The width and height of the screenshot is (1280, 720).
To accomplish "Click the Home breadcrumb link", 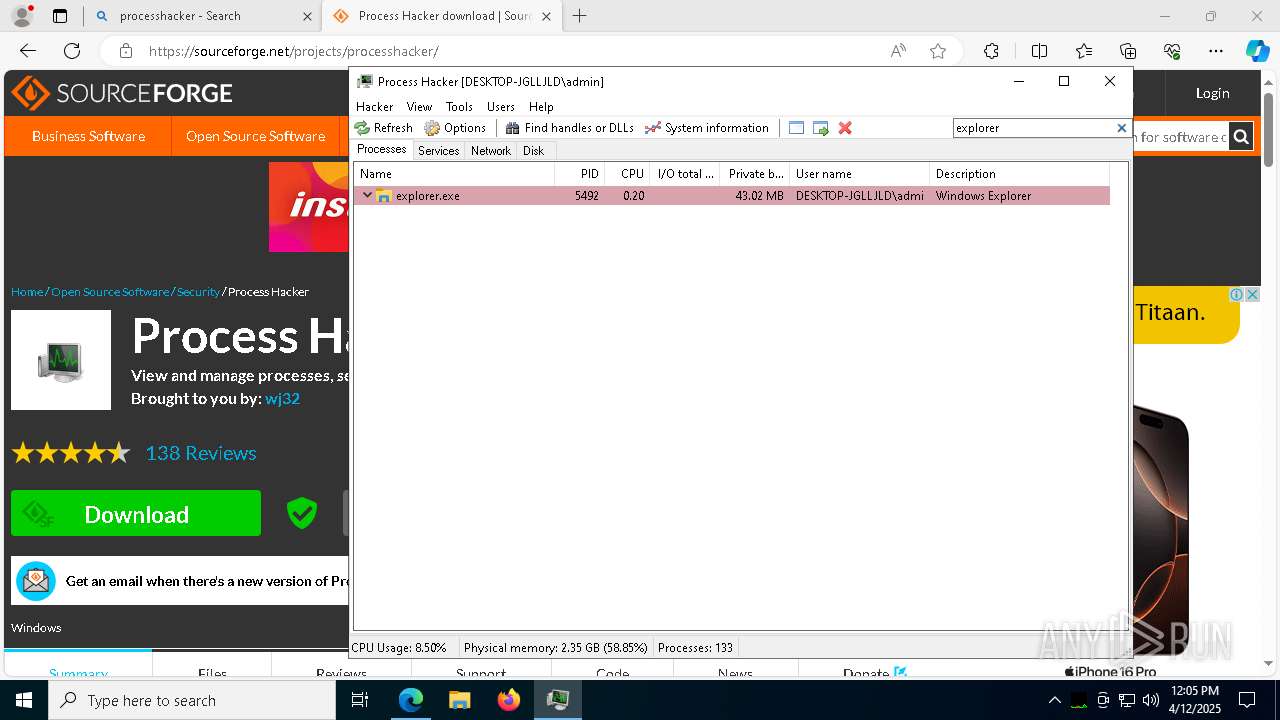I will click(x=27, y=292).
